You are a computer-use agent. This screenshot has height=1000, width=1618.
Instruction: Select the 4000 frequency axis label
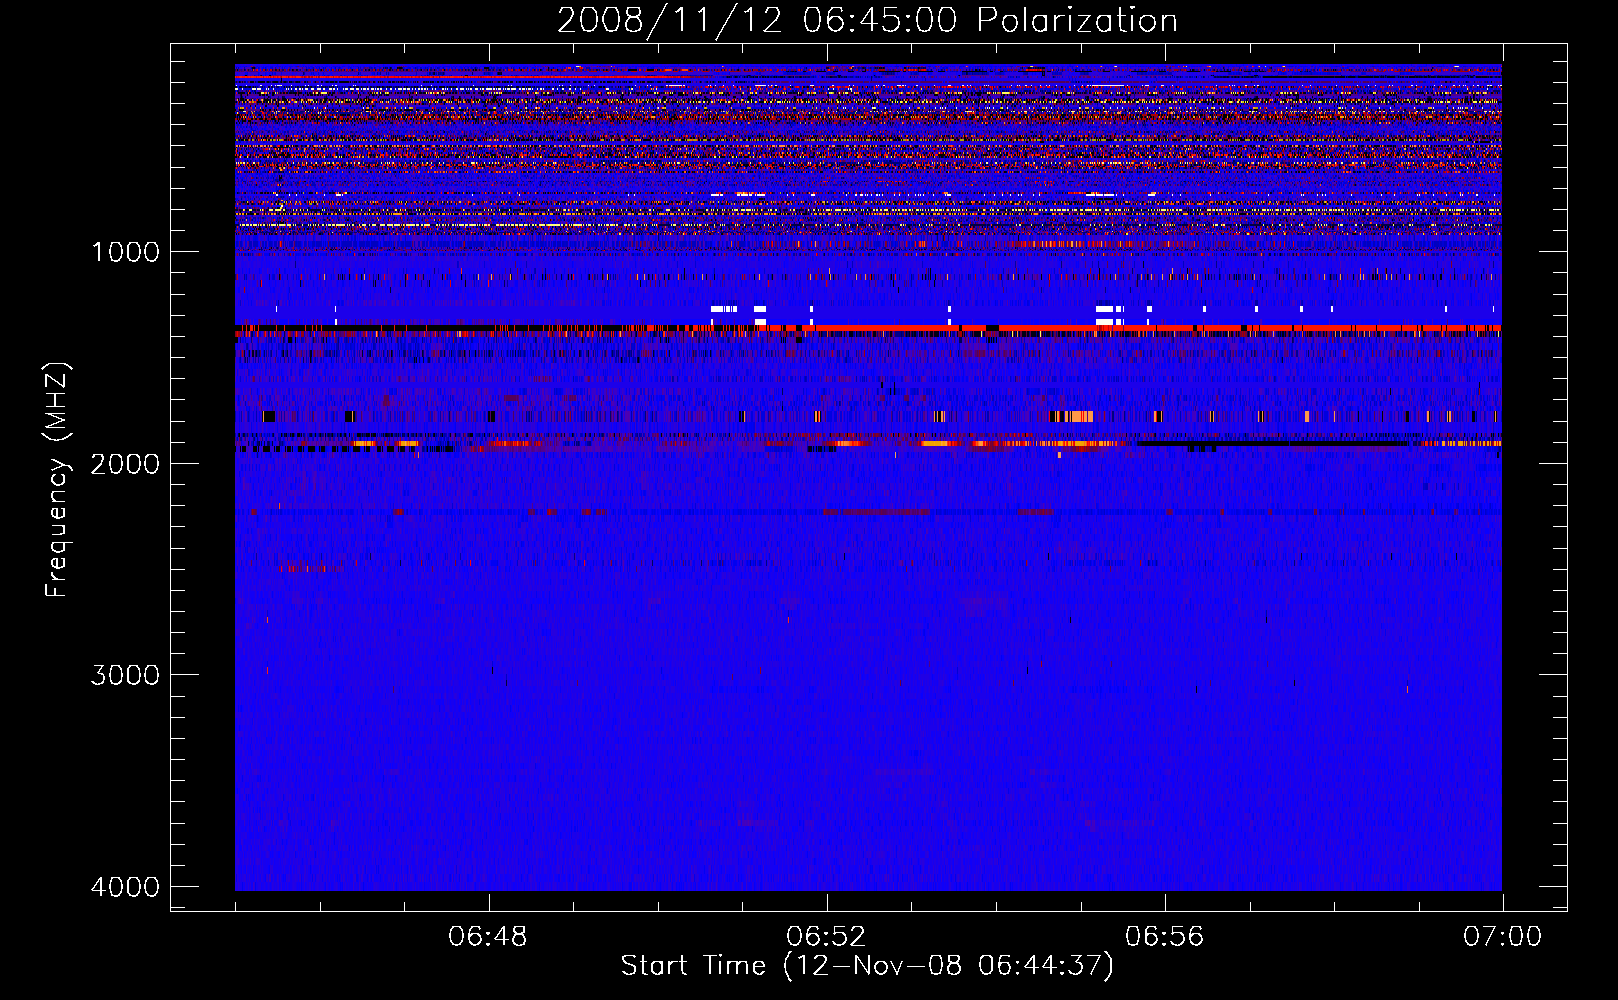(125, 887)
